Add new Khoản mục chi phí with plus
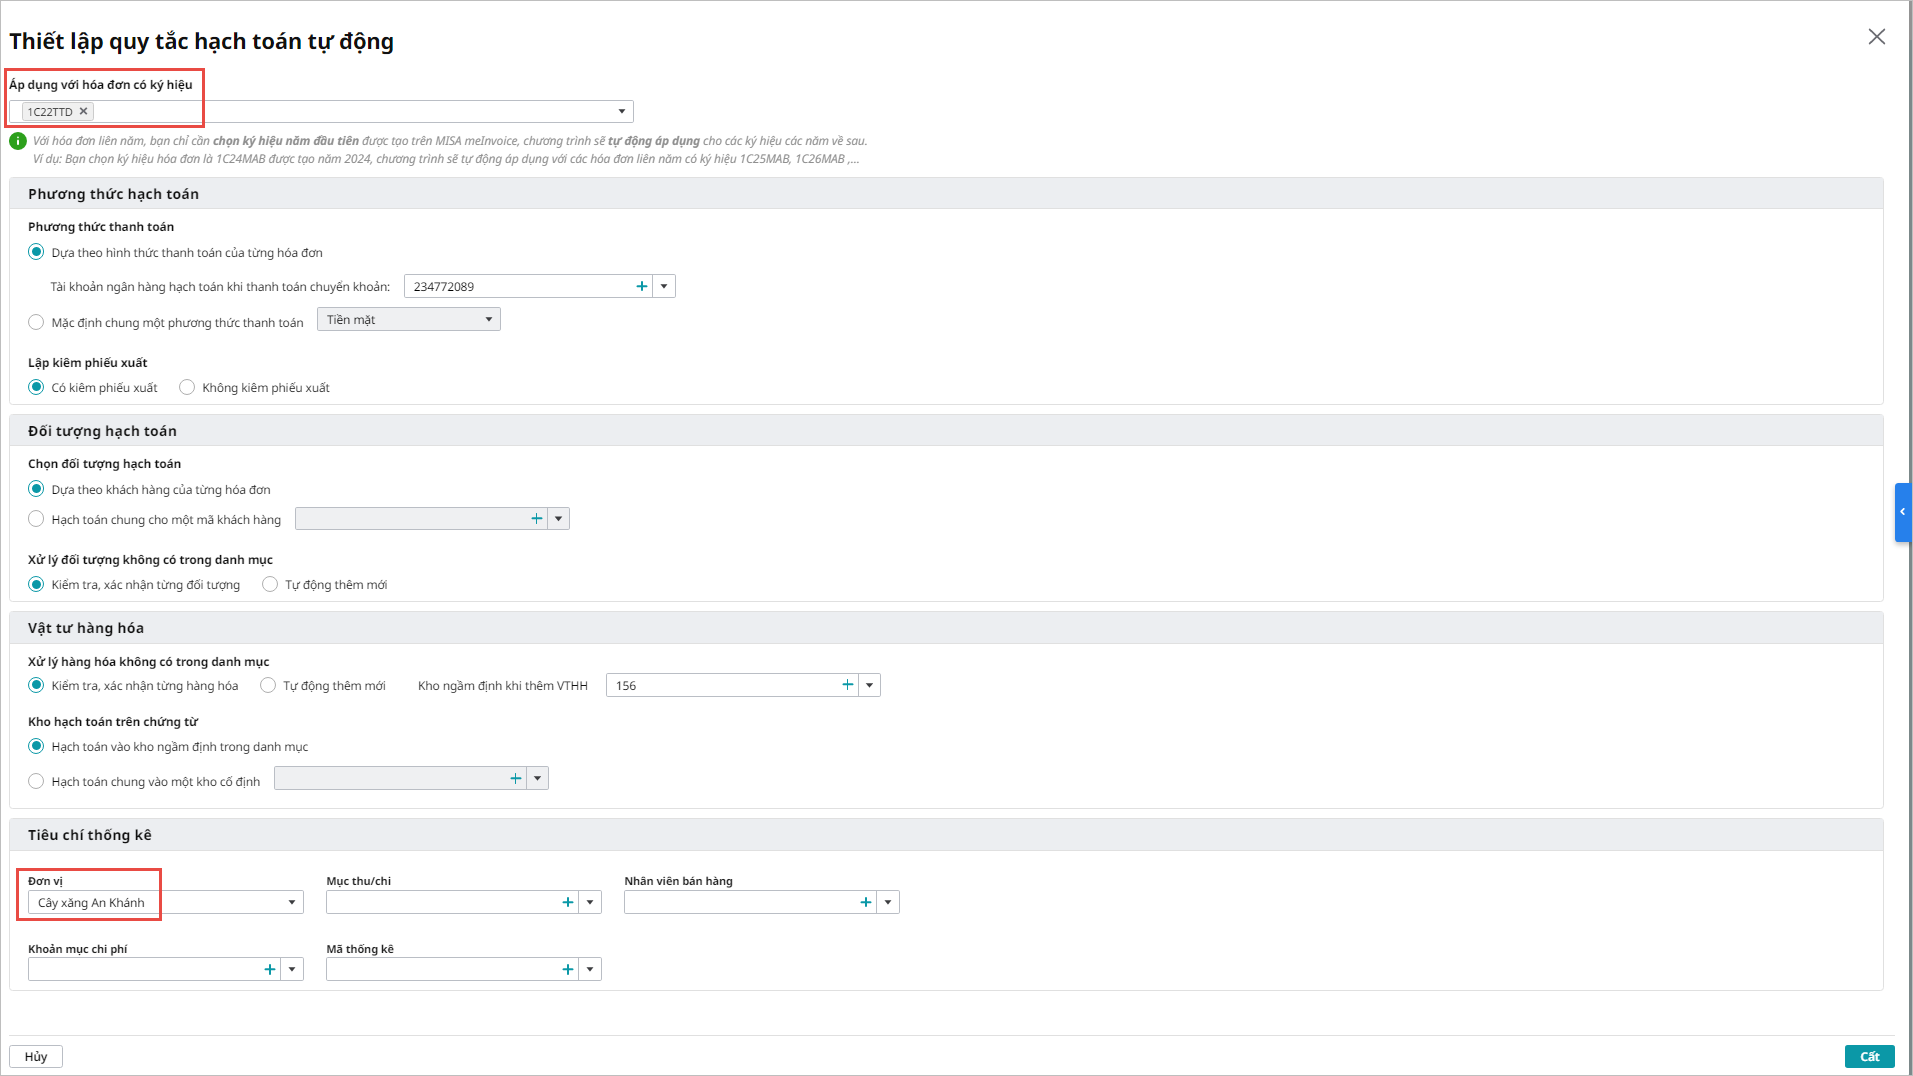The height and width of the screenshot is (1076, 1913). coord(270,969)
